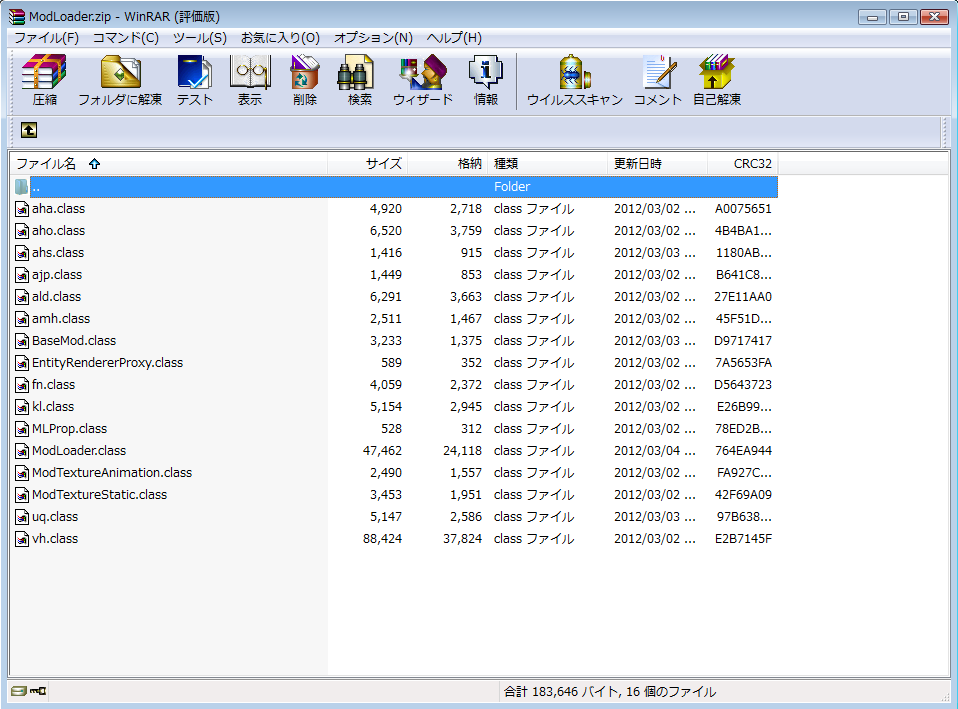Image resolution: width=958 pixels, height=709 pixels.
Task: Open the 表示 view file tool
Action: pos(250,80)
